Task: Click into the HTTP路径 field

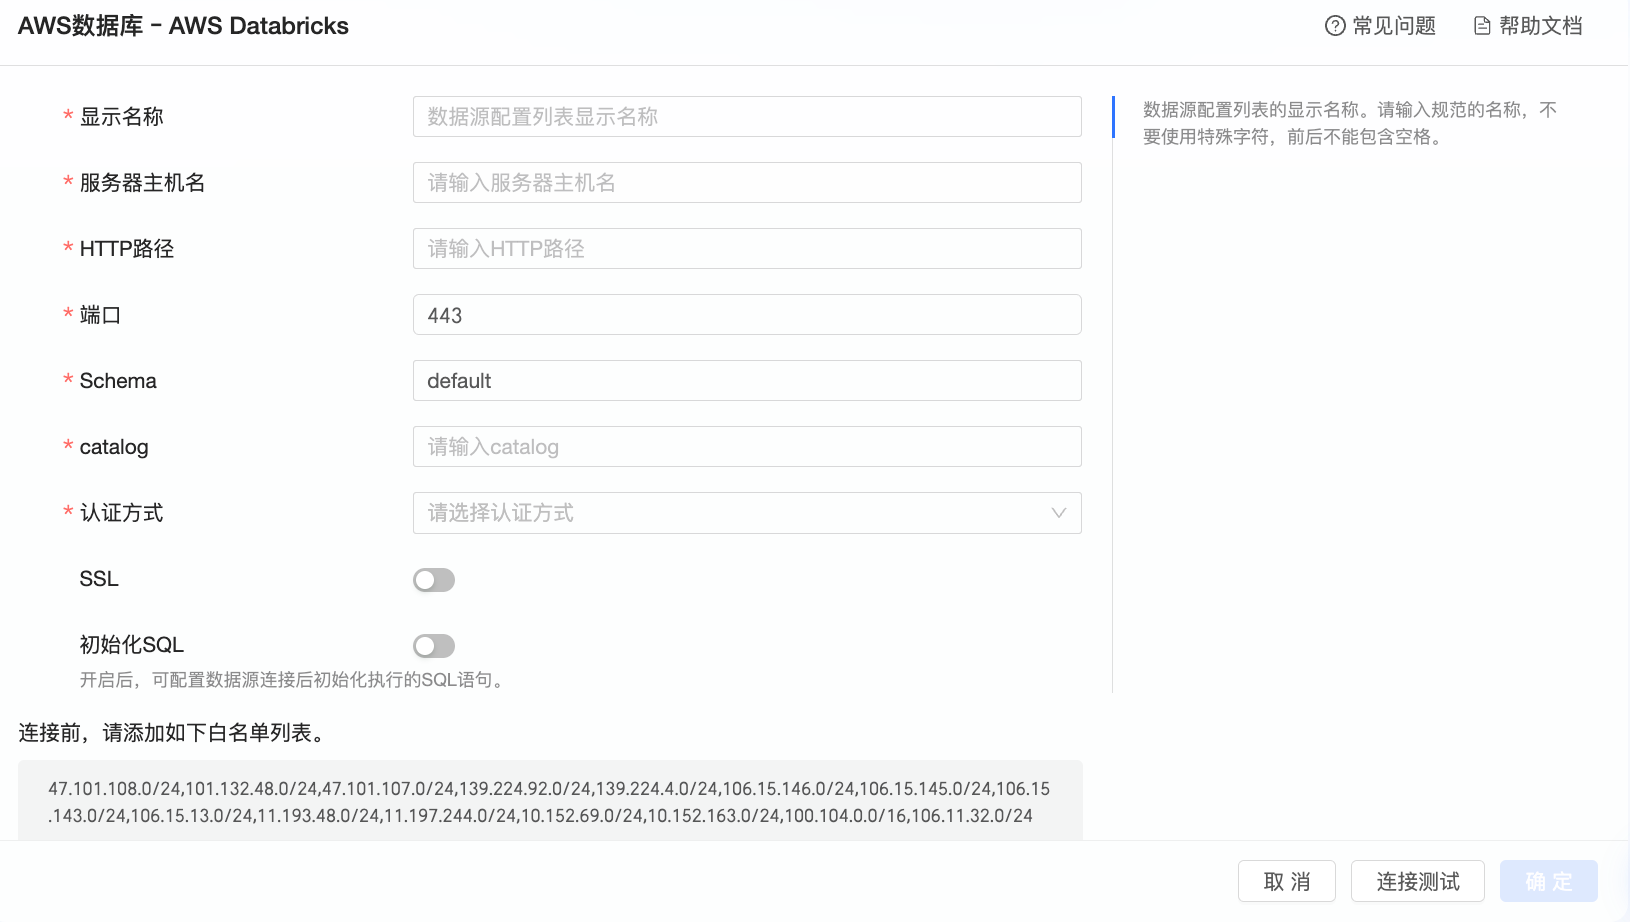Action: 747,249
